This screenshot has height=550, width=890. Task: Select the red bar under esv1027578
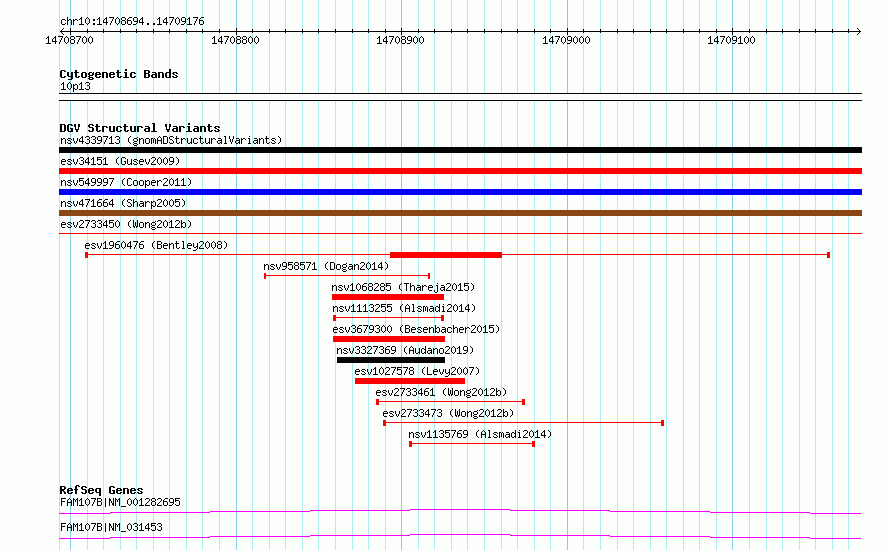point(410,381)
